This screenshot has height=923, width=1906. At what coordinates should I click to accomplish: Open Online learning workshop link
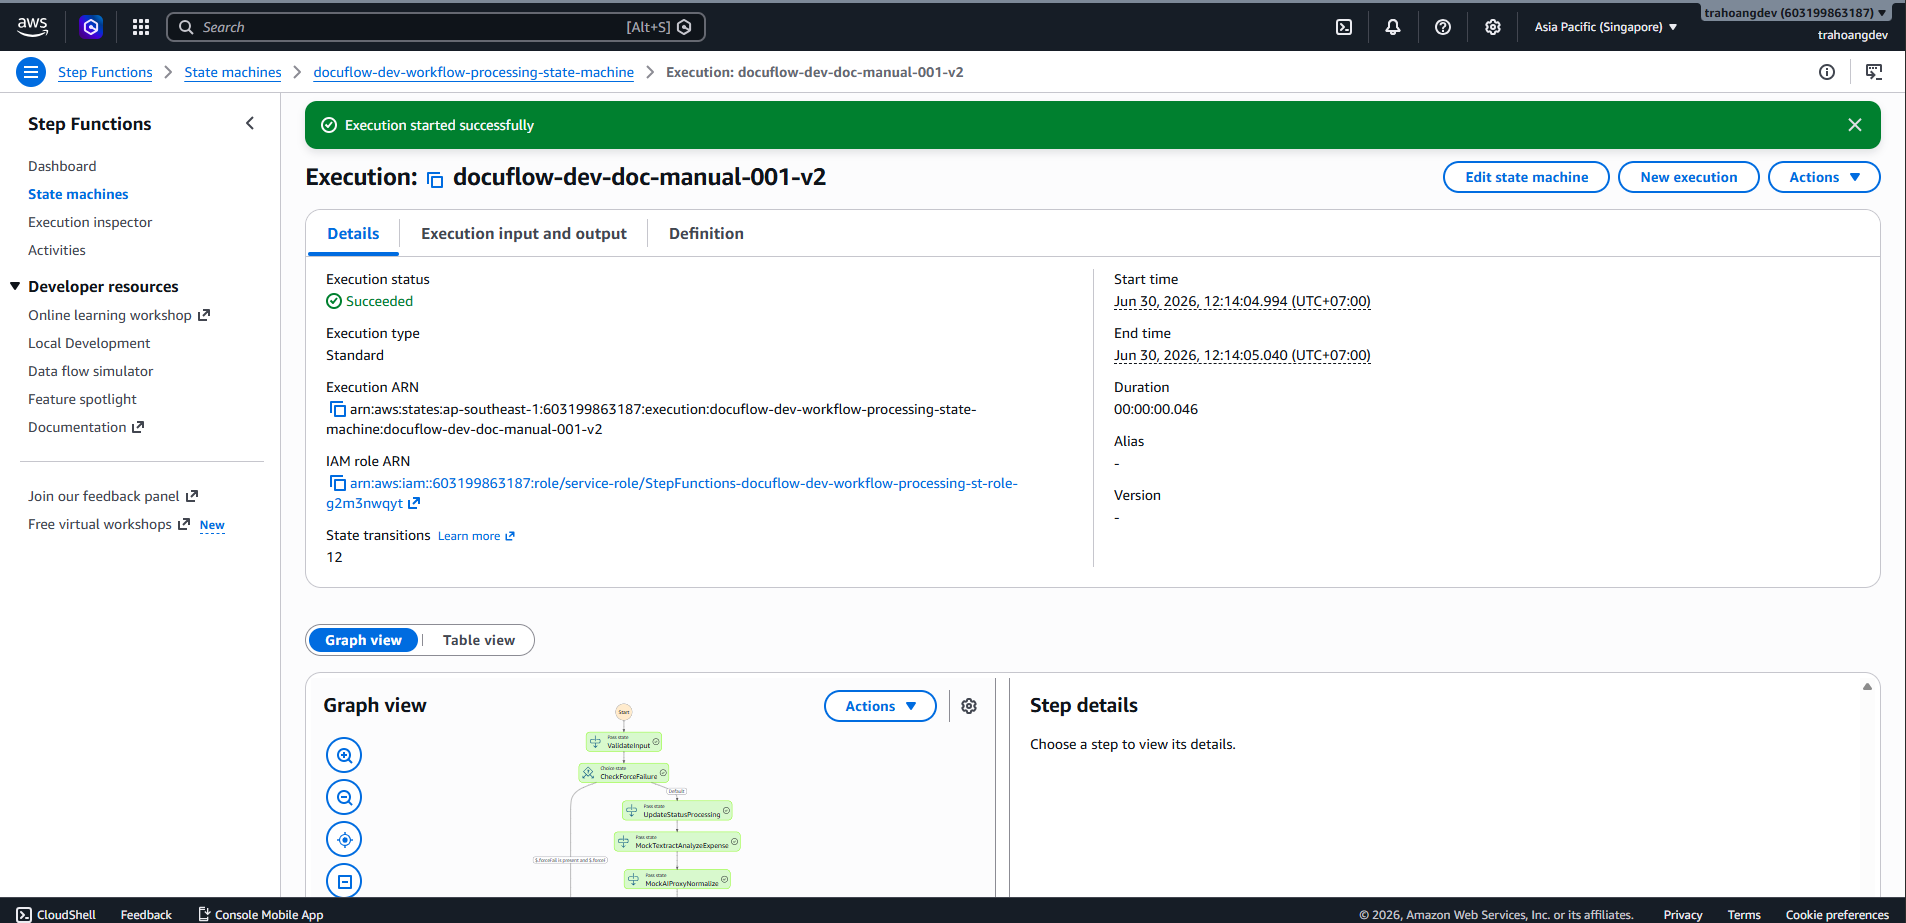119,315
